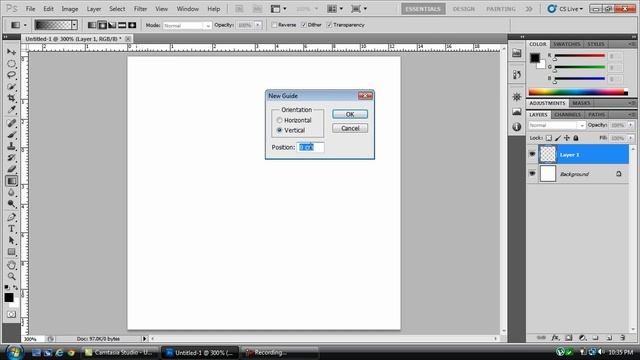Select the History Brush tool
This screenshot has height=360, width=640.
pos(11,158)
